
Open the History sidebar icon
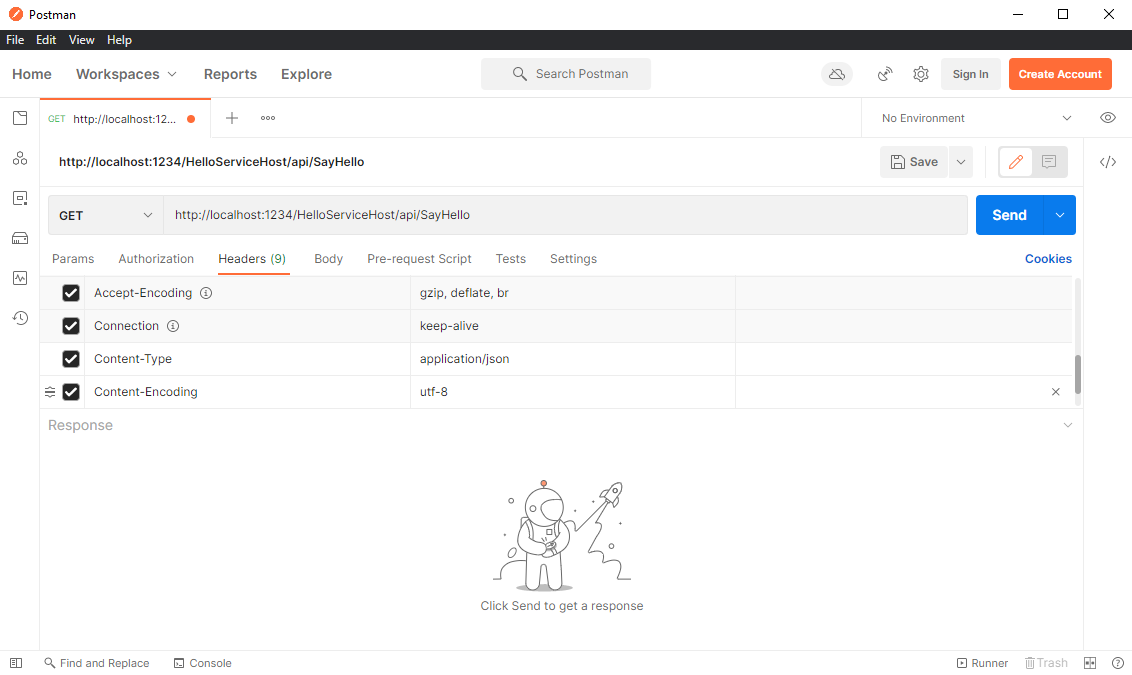tap(19, 318)
